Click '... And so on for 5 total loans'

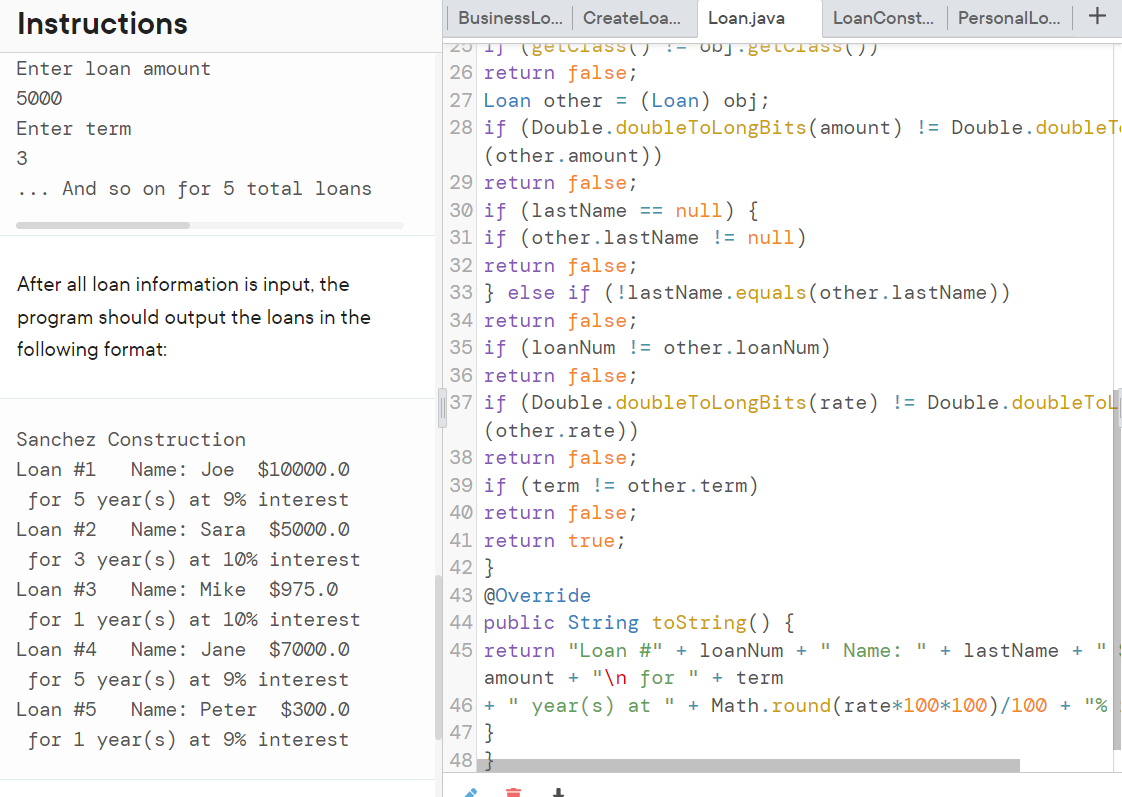click(194, 189)
